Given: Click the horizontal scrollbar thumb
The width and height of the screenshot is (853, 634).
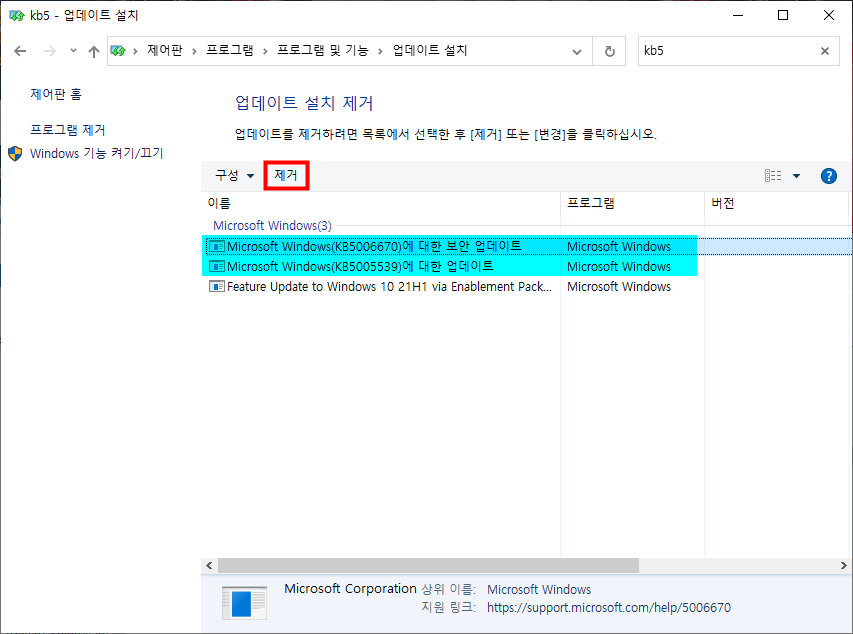Looking at the screenshot, I should coord(428,565).
